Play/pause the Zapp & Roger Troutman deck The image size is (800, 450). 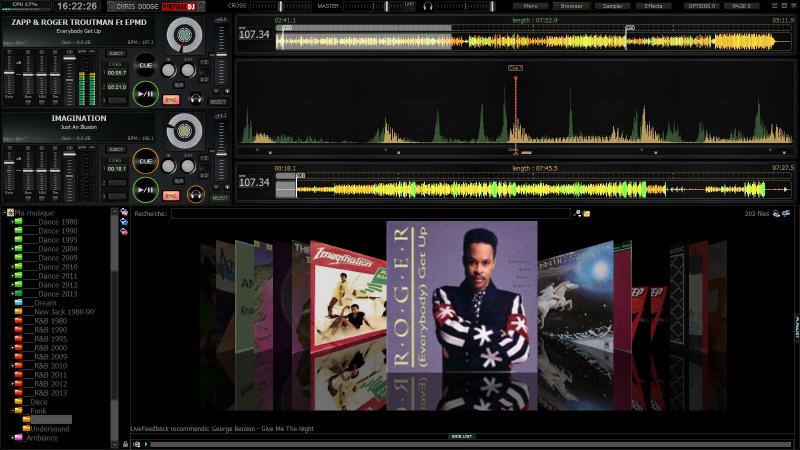coord(146,96)
